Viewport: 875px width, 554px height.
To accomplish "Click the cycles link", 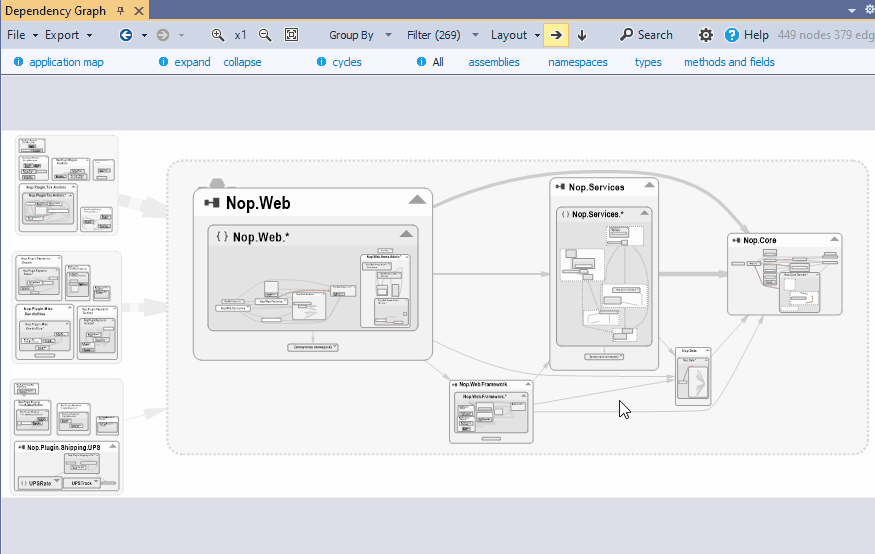I will click(x=347, y=62).
